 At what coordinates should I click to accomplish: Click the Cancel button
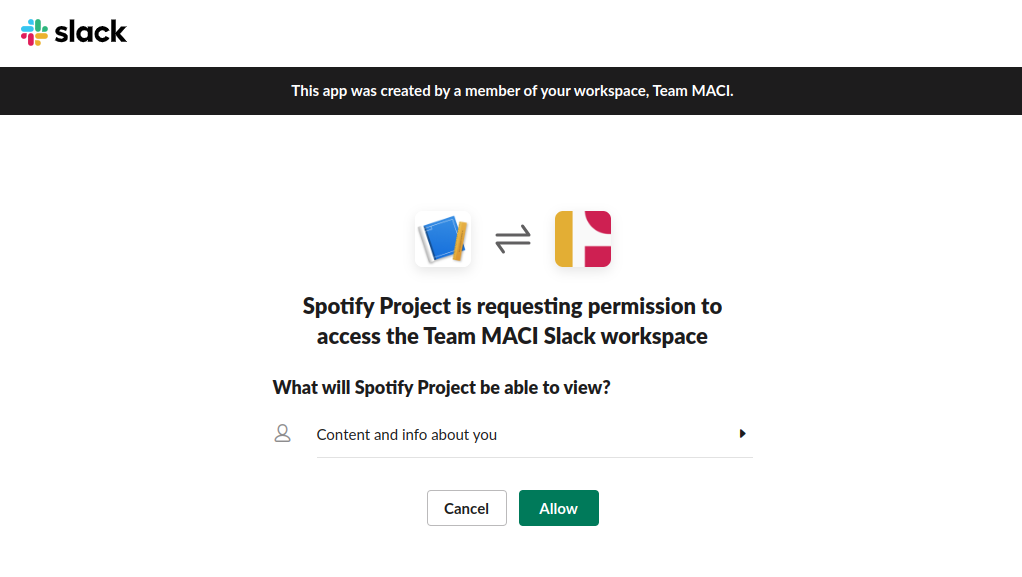point(466,507)
